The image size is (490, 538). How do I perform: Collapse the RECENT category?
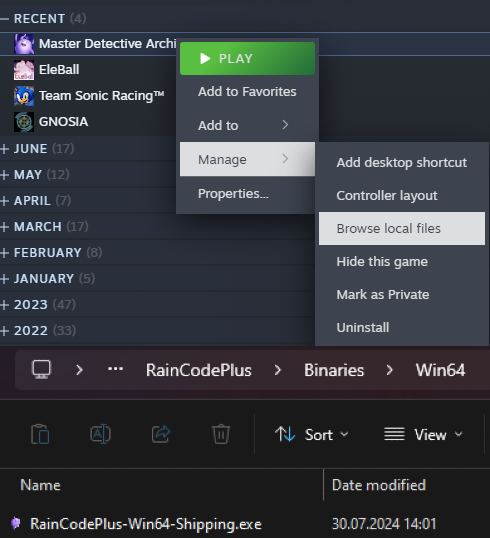pos(4,19)
